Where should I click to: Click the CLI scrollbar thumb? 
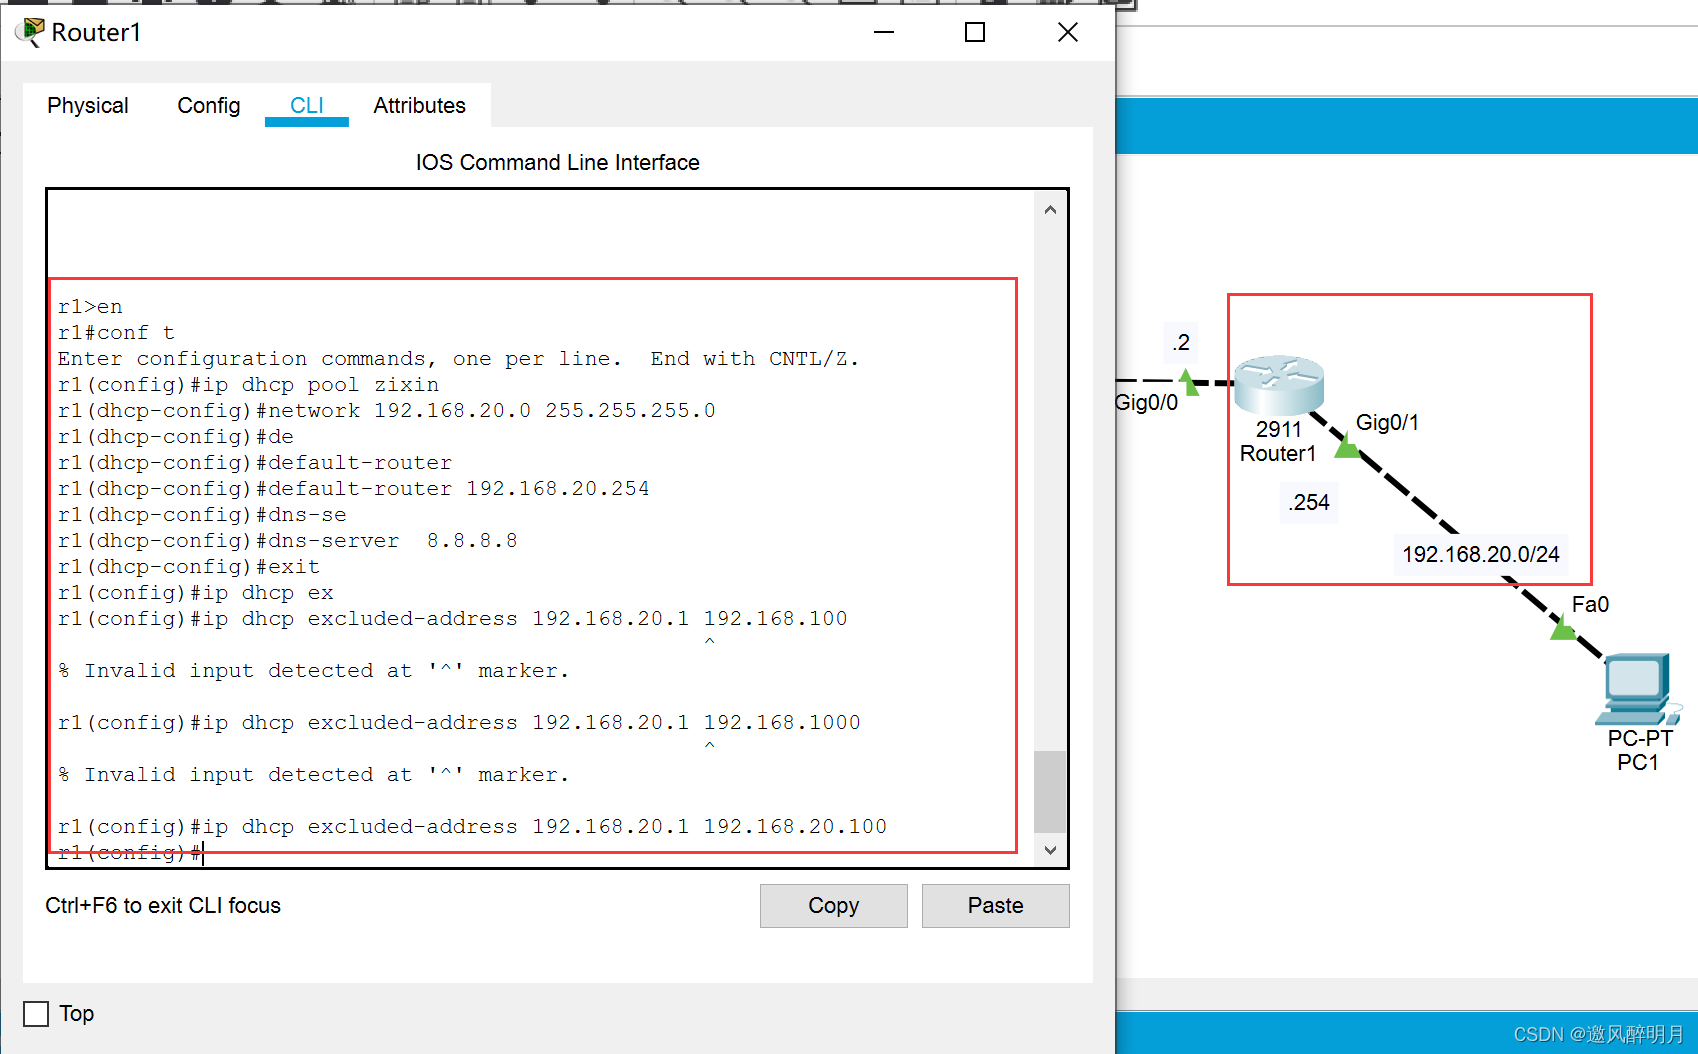coord(1050,791)
